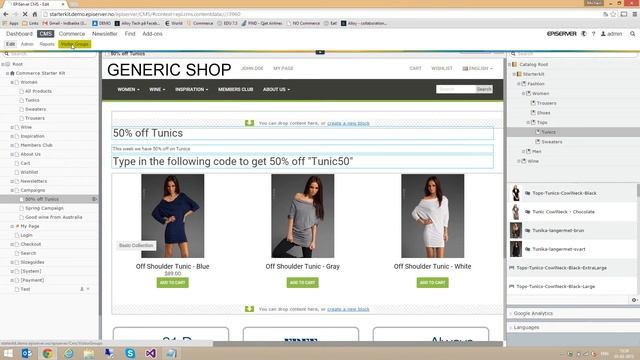Select Tunic Cowlneck - Chocolate catalog entry

click(x=563, y=212)
